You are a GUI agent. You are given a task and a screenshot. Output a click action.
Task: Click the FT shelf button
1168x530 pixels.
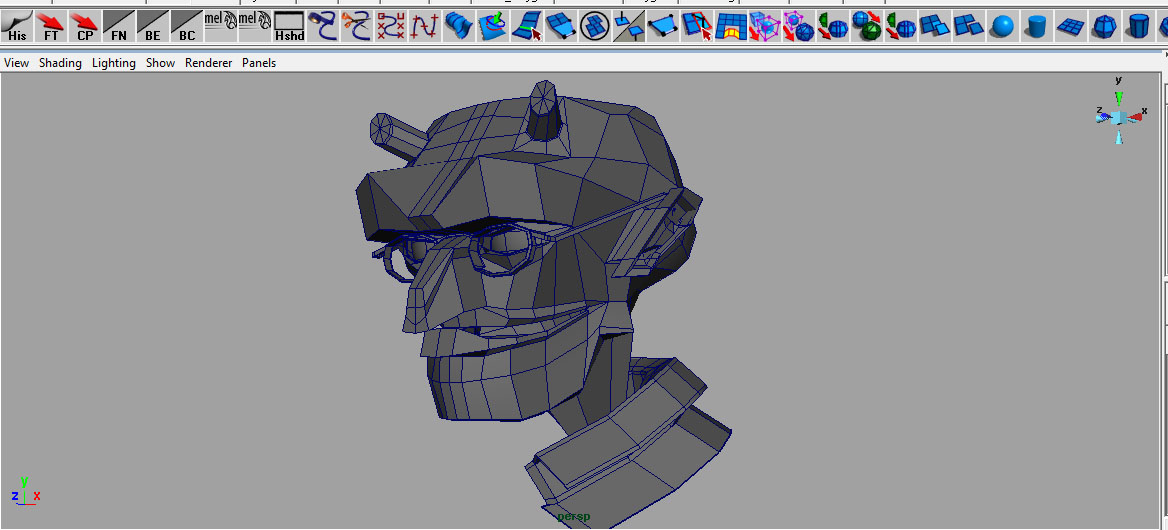pyautogui.click(x=51, y=26)
